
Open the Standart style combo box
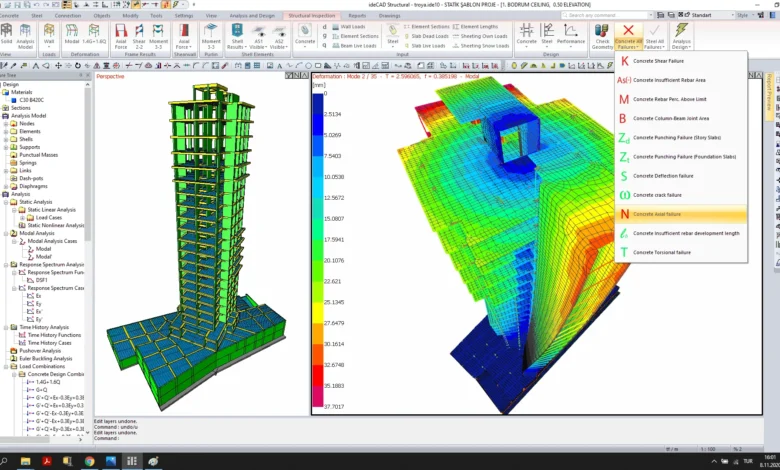point(712,15)
